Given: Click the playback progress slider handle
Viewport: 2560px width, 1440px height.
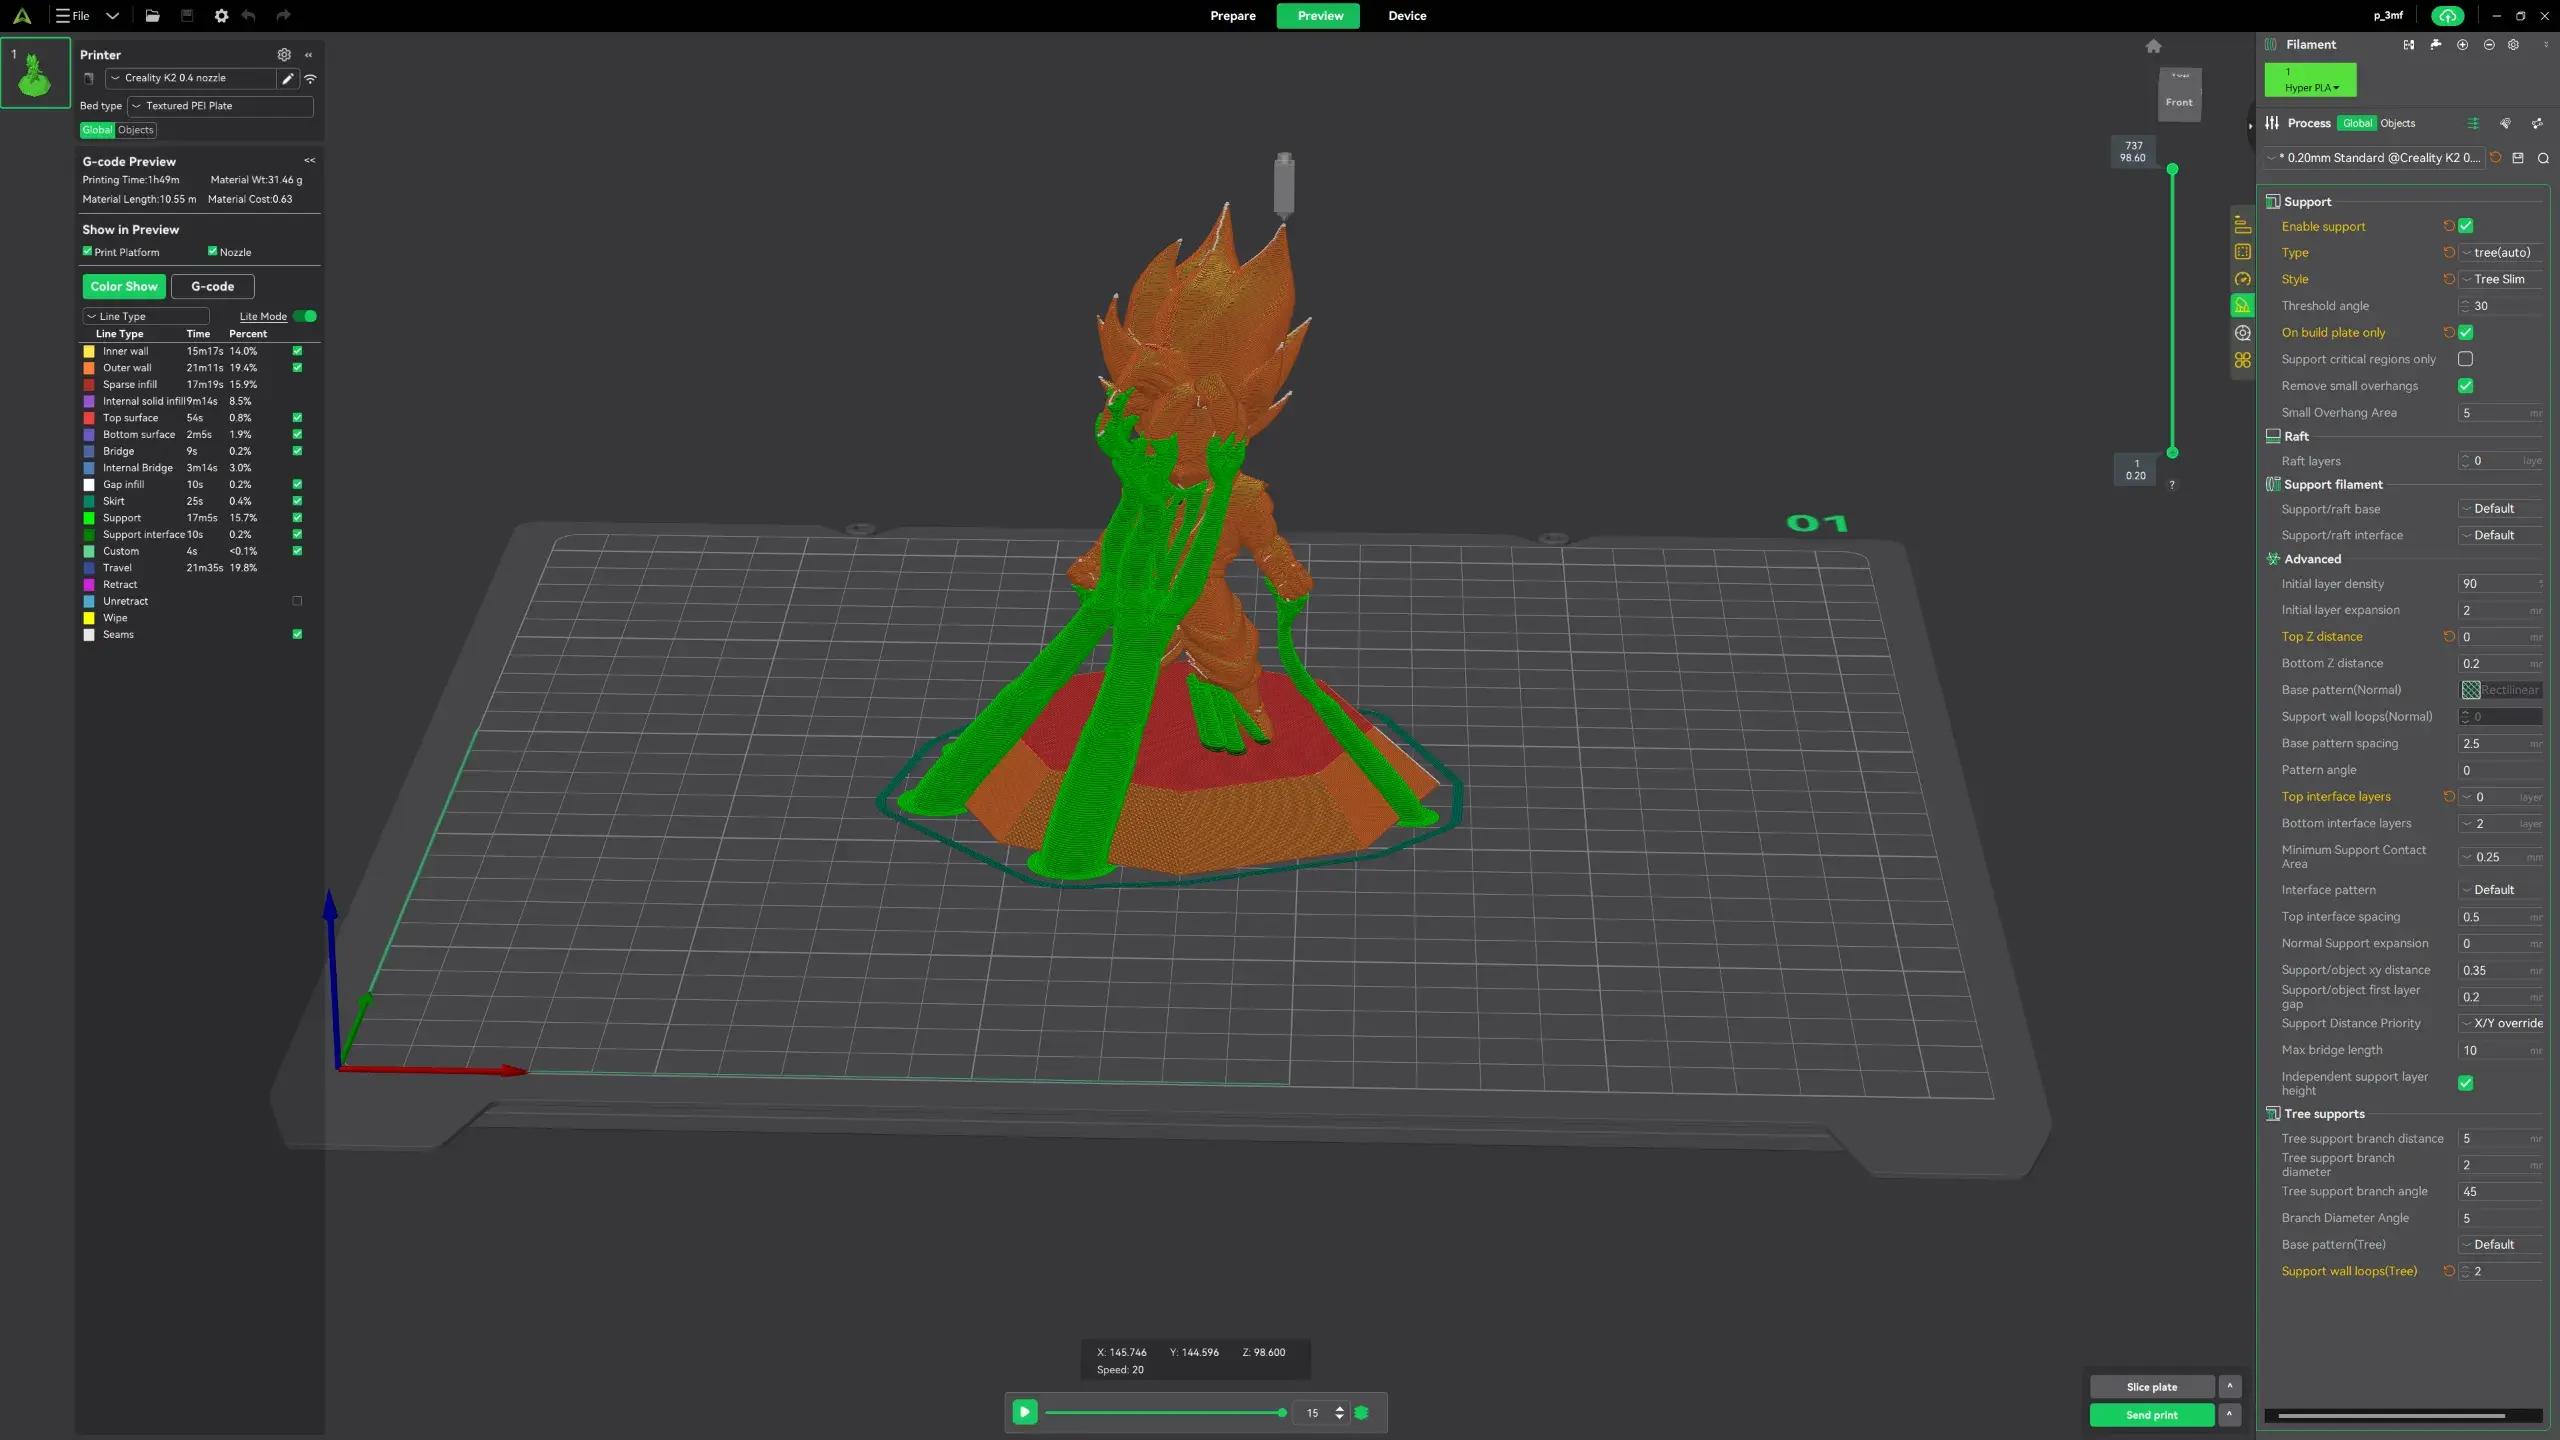Looking at the screenshot, I should point(1281,1413).
